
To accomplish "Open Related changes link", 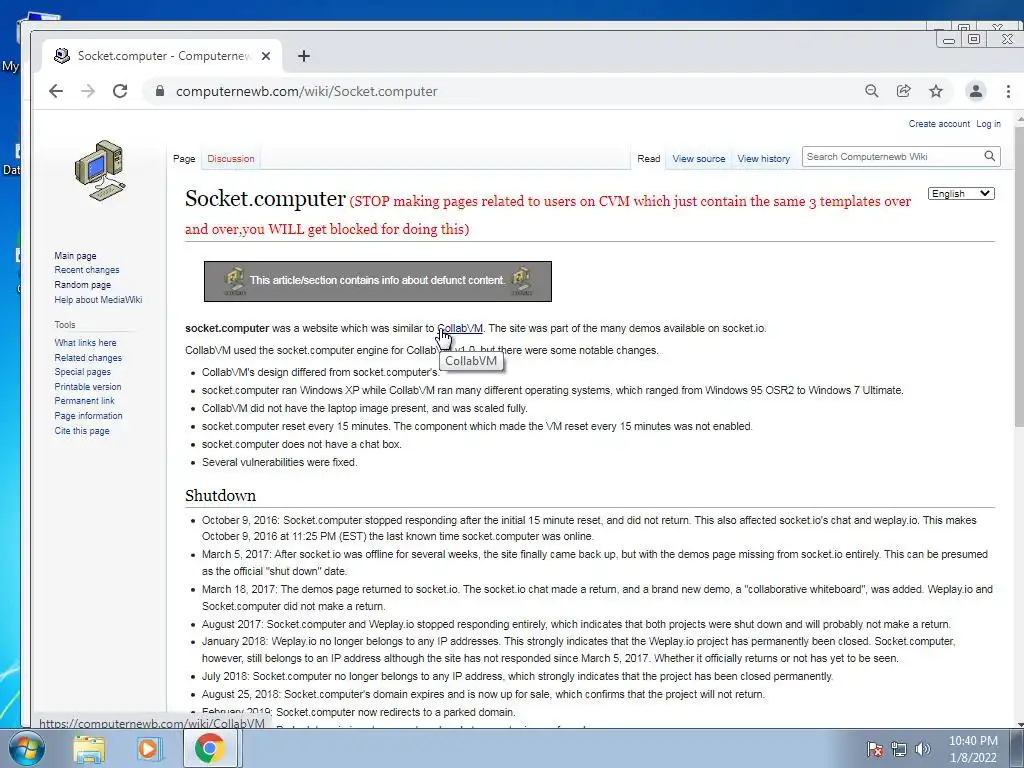I will [x=88, y=358].
